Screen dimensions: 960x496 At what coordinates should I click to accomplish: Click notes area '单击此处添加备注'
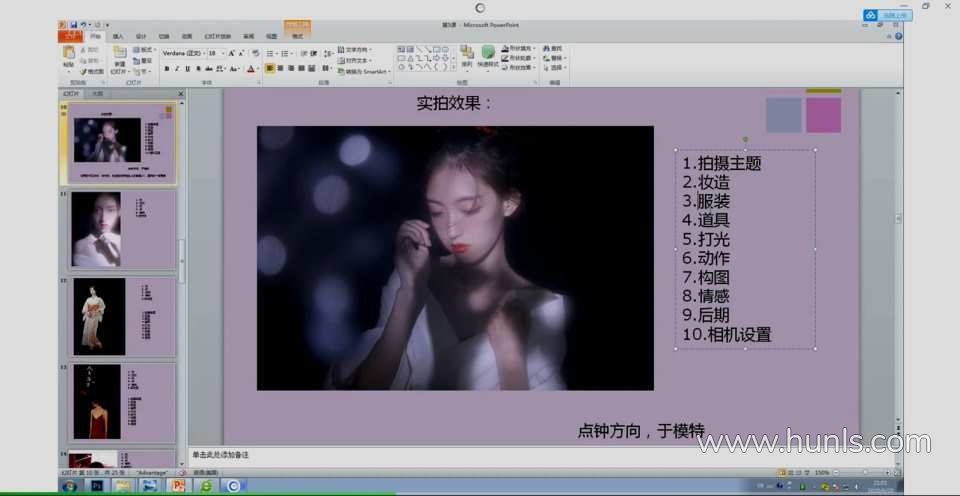pyautogui.click(x=220, y=455)
